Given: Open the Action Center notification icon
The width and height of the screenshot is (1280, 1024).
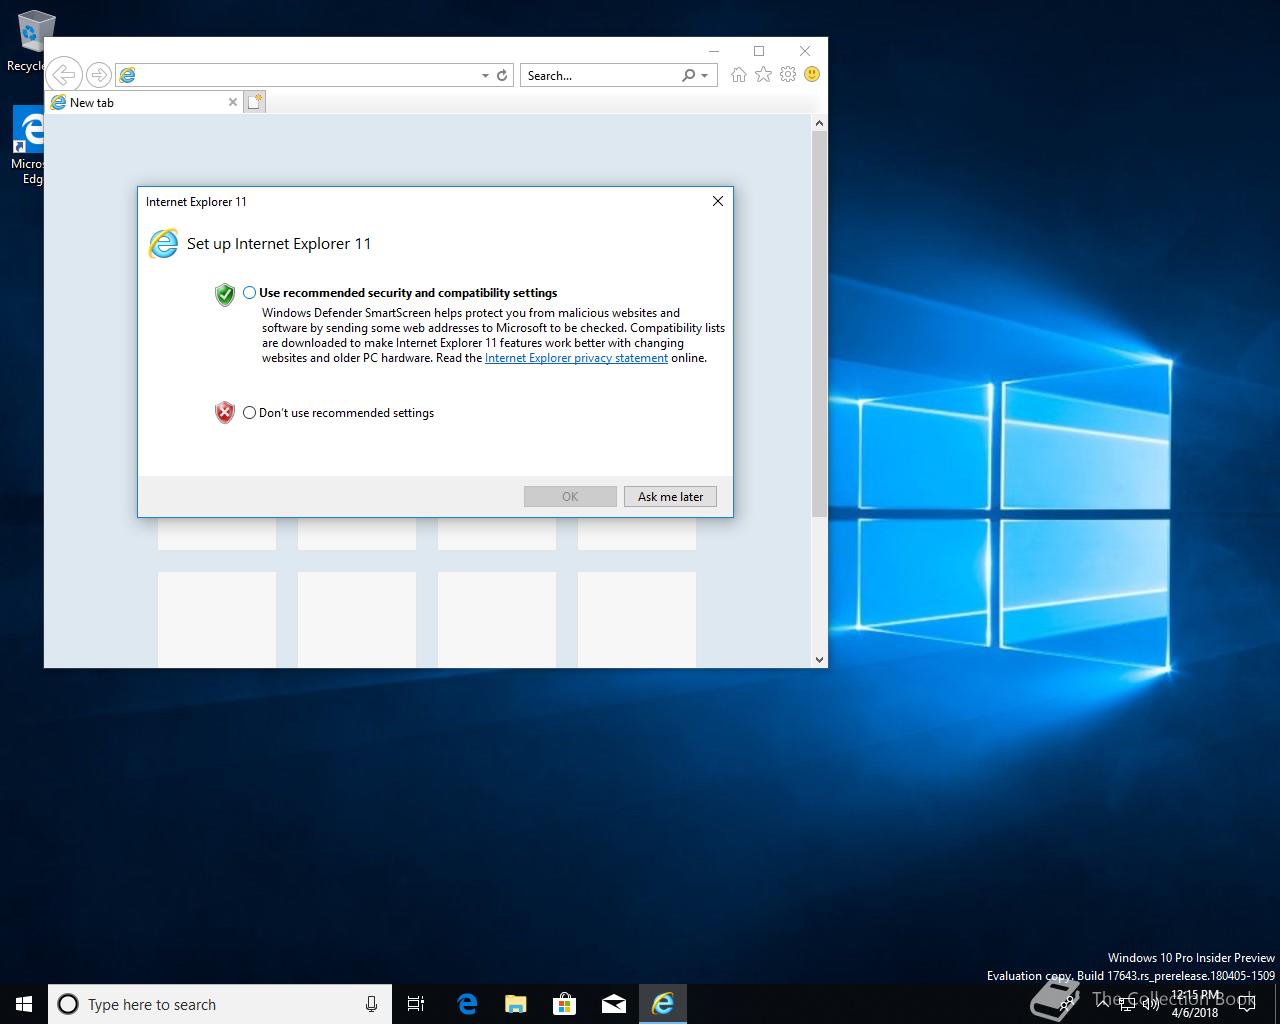Looking at the screenshot, I should coord(1246,1004).
